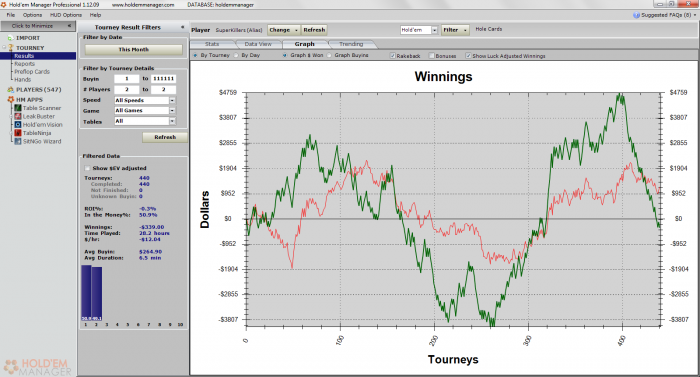700x377 pixels.
Task: Collapse sidebar with Click to Minimize
Action: click(x=38, y=26)
